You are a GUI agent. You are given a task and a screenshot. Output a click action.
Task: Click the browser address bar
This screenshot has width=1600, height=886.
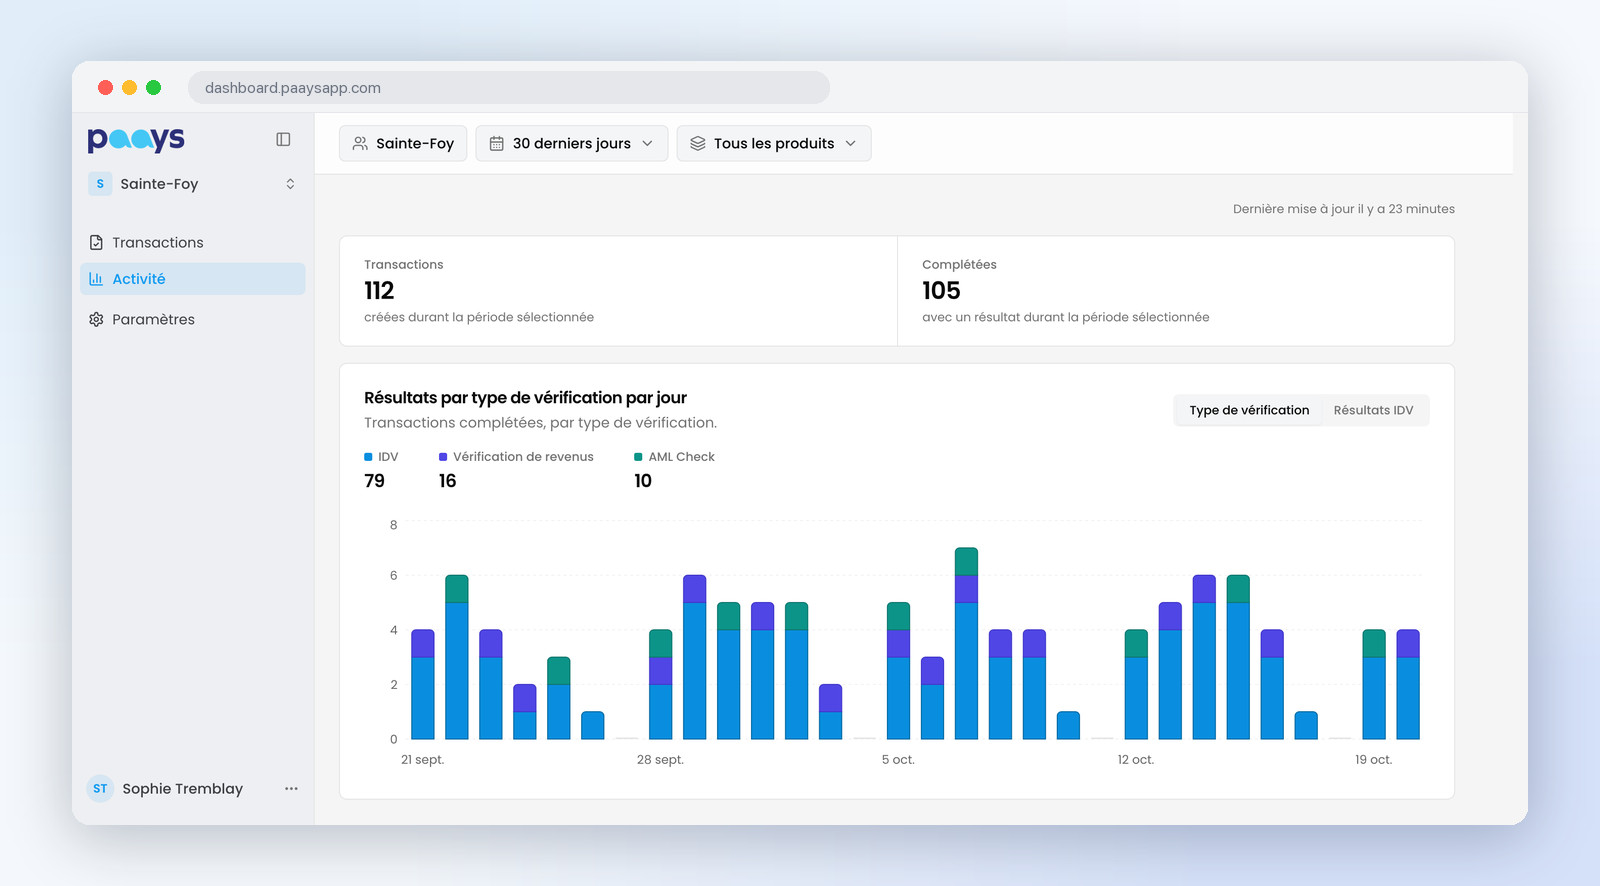tap(509, 87)
